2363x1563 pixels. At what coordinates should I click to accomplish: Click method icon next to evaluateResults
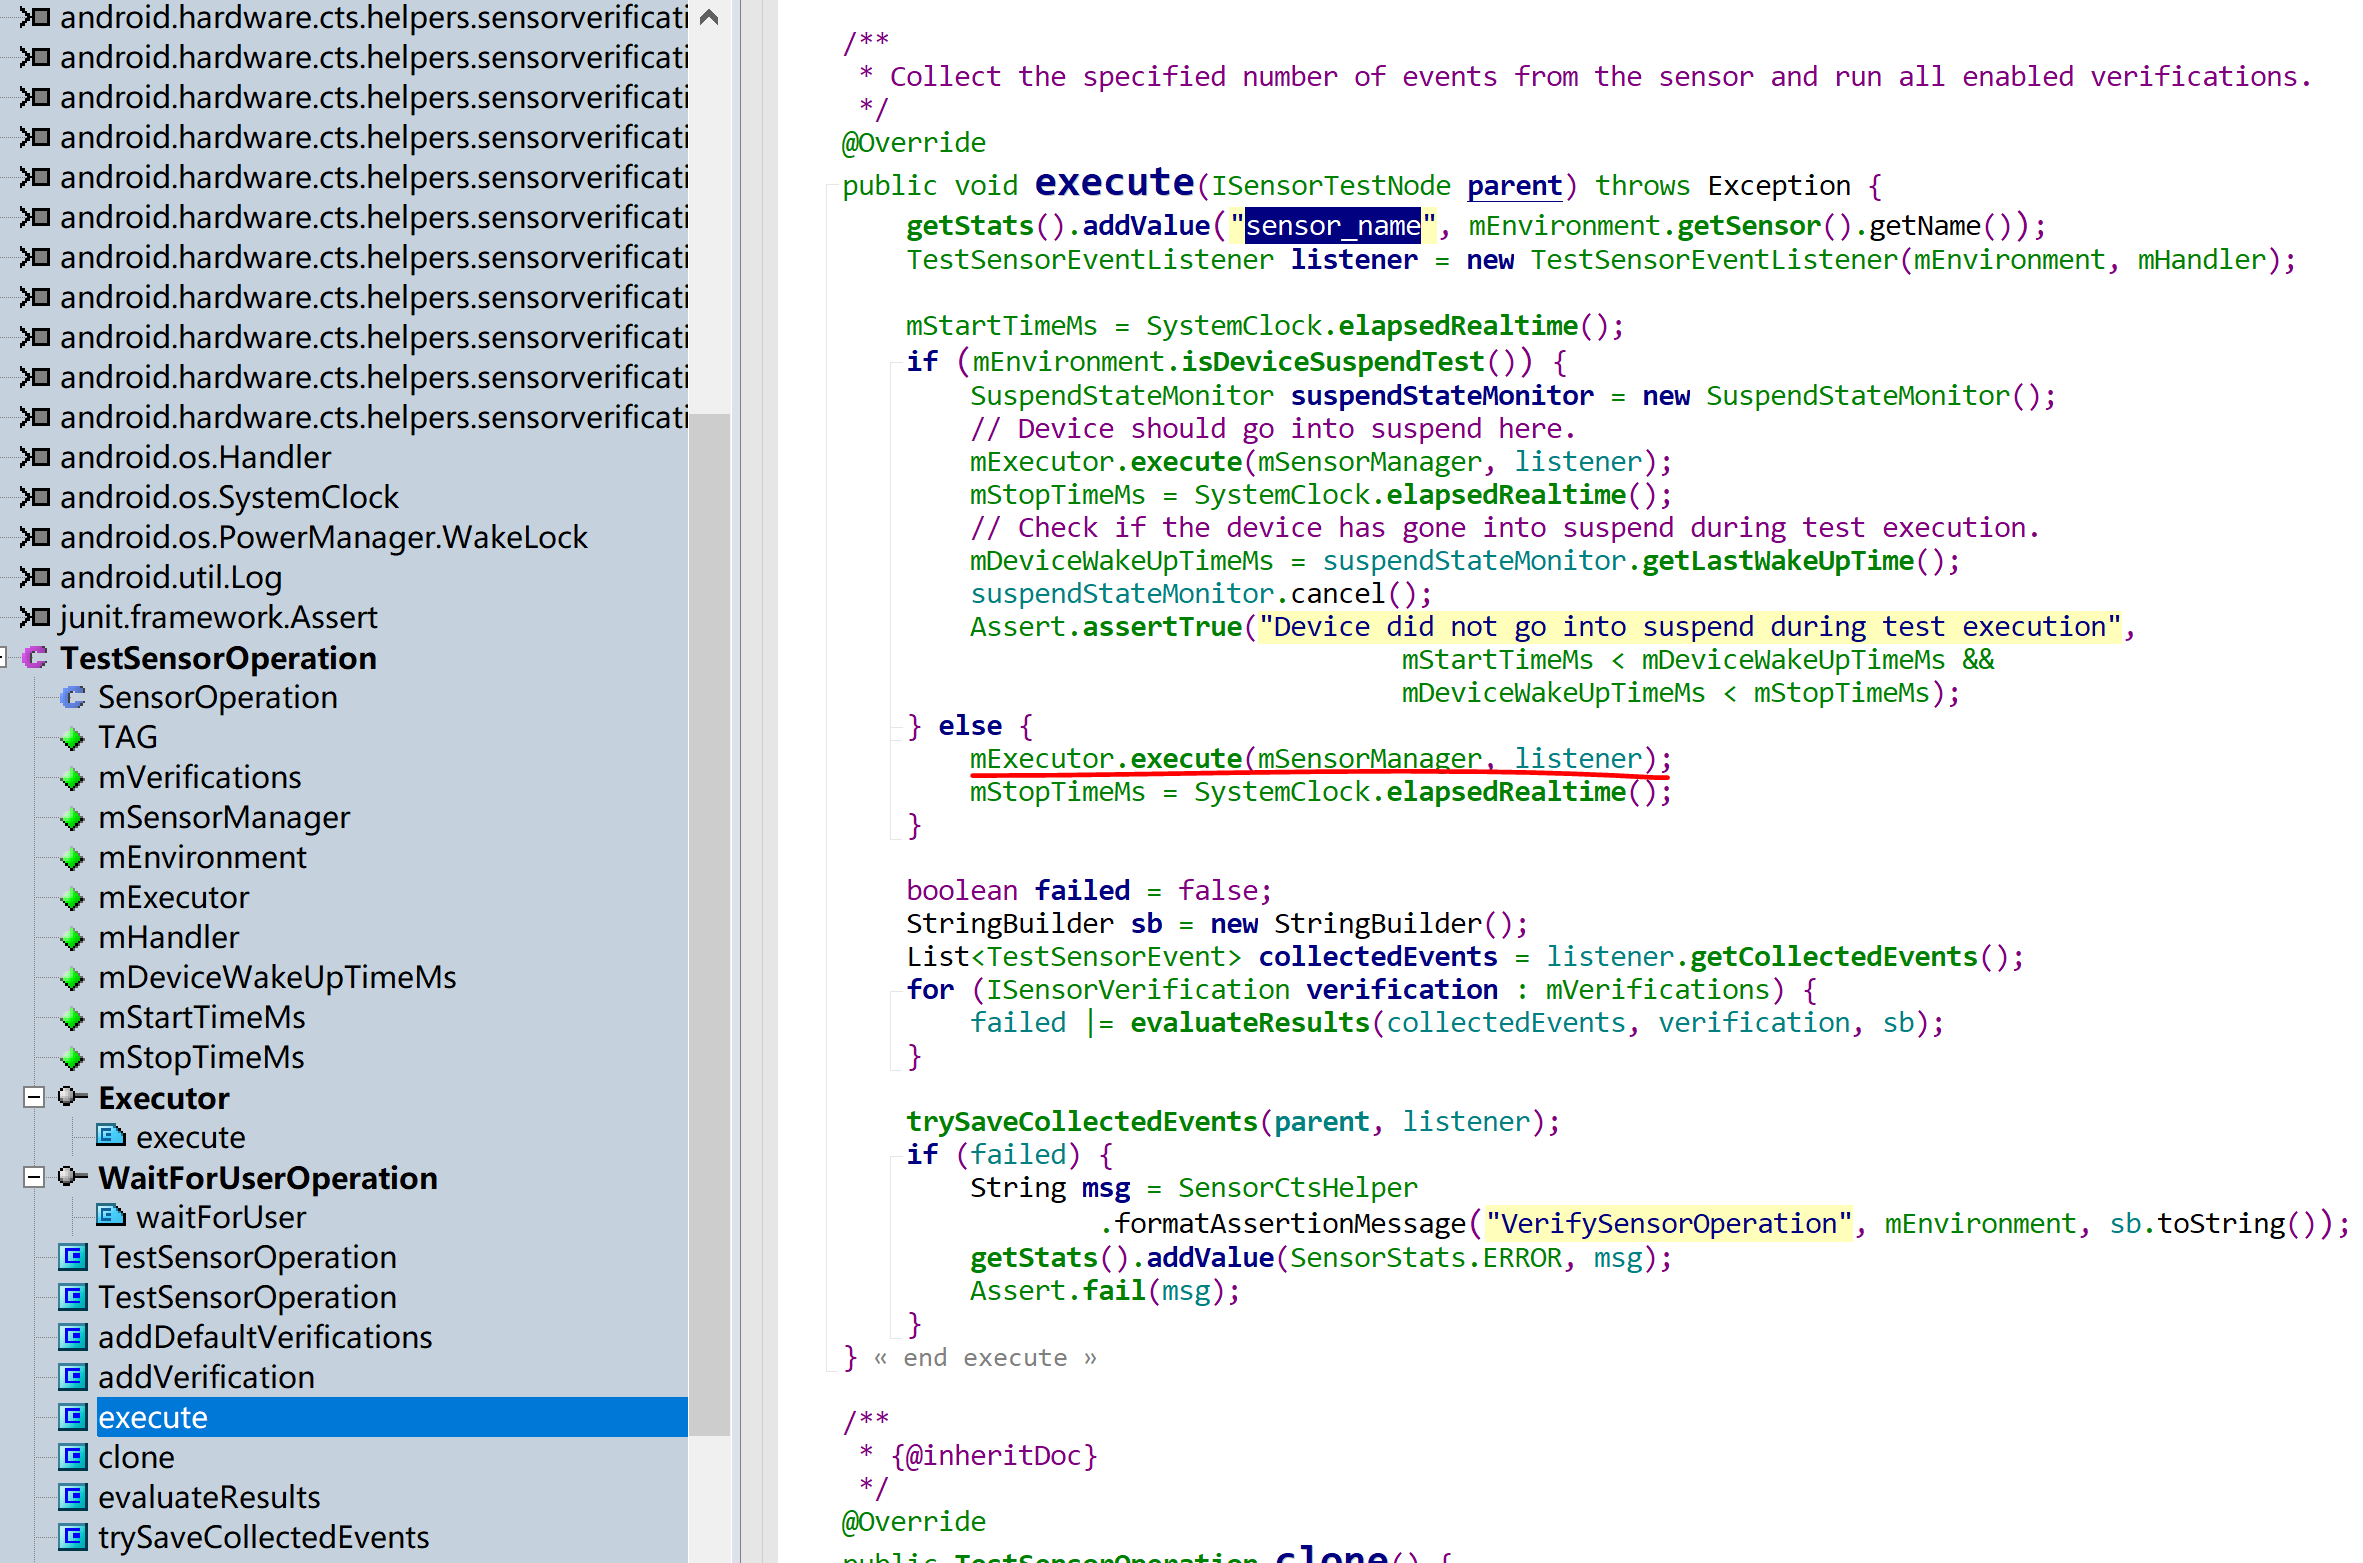(x=73, y=1497)
